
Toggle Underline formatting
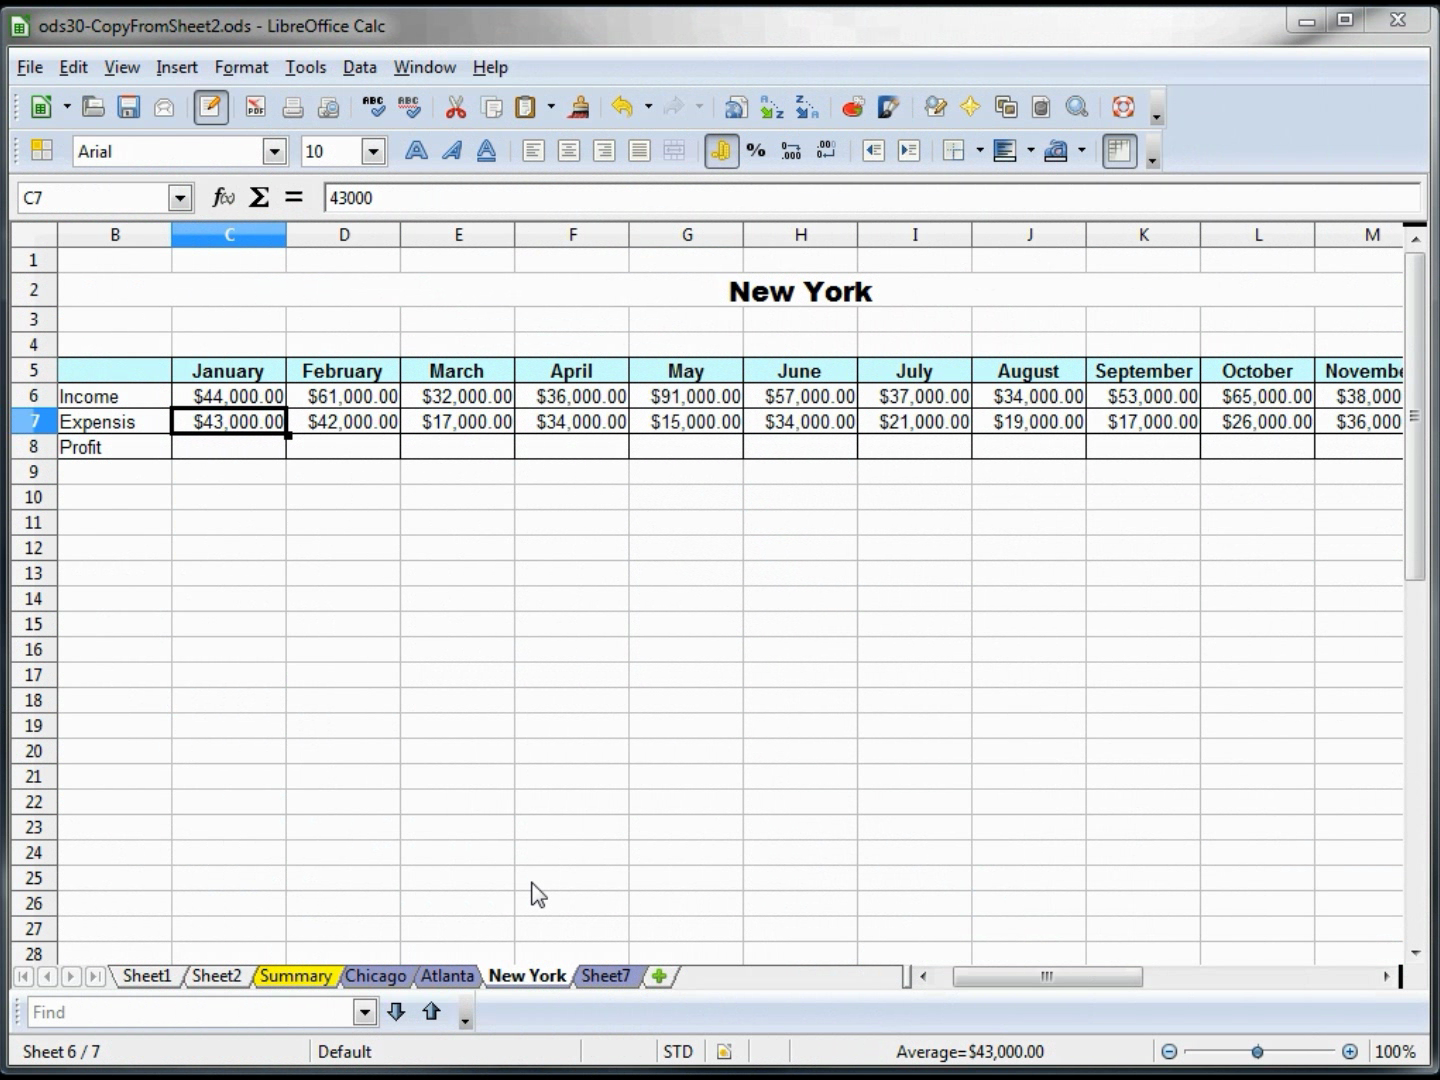click(486, 151)
